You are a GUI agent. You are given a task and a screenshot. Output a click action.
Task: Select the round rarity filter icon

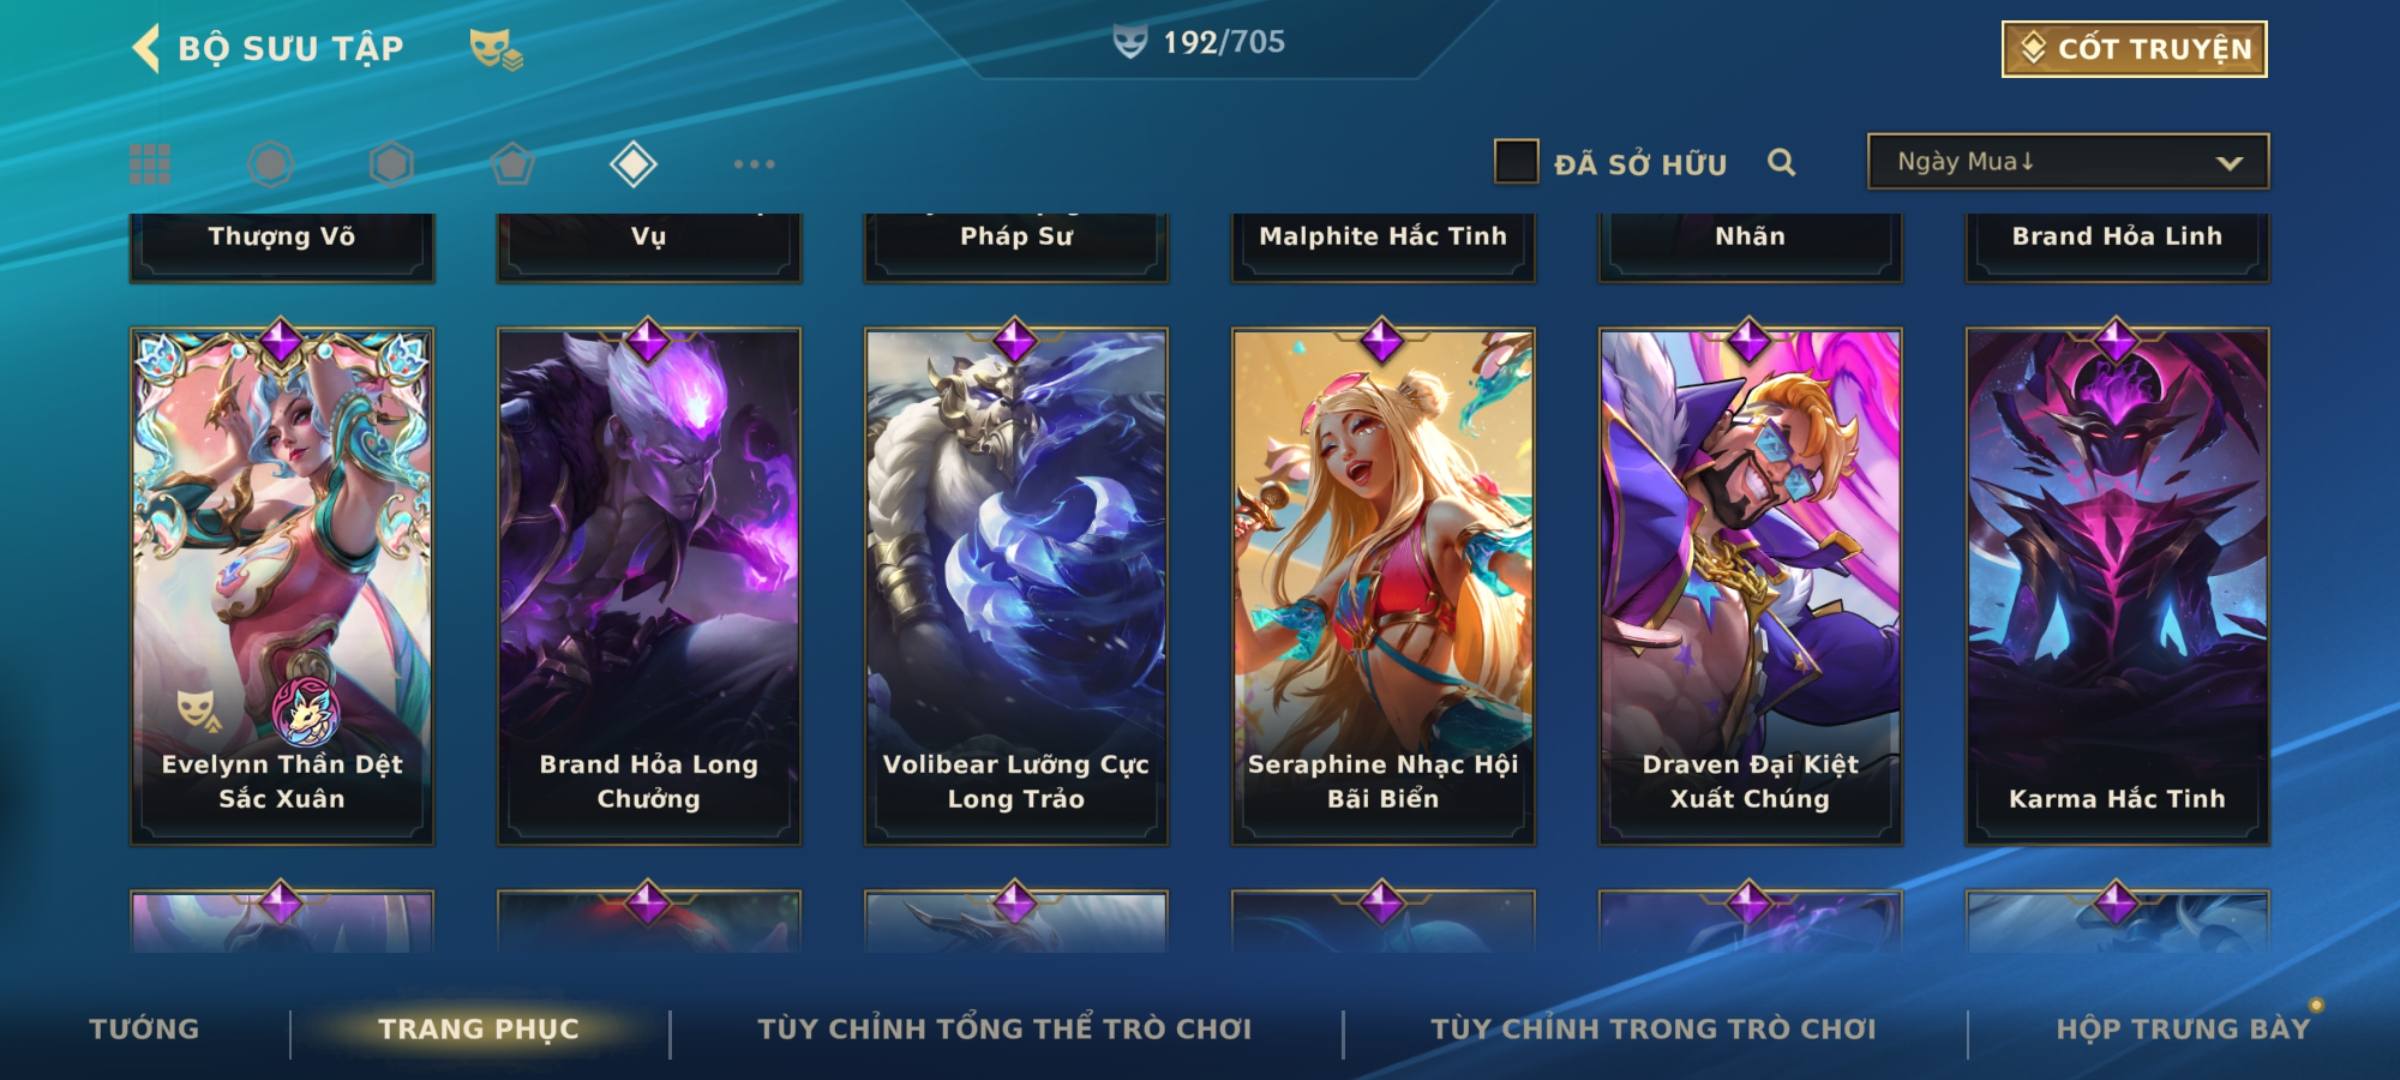(x=271, y=164)
